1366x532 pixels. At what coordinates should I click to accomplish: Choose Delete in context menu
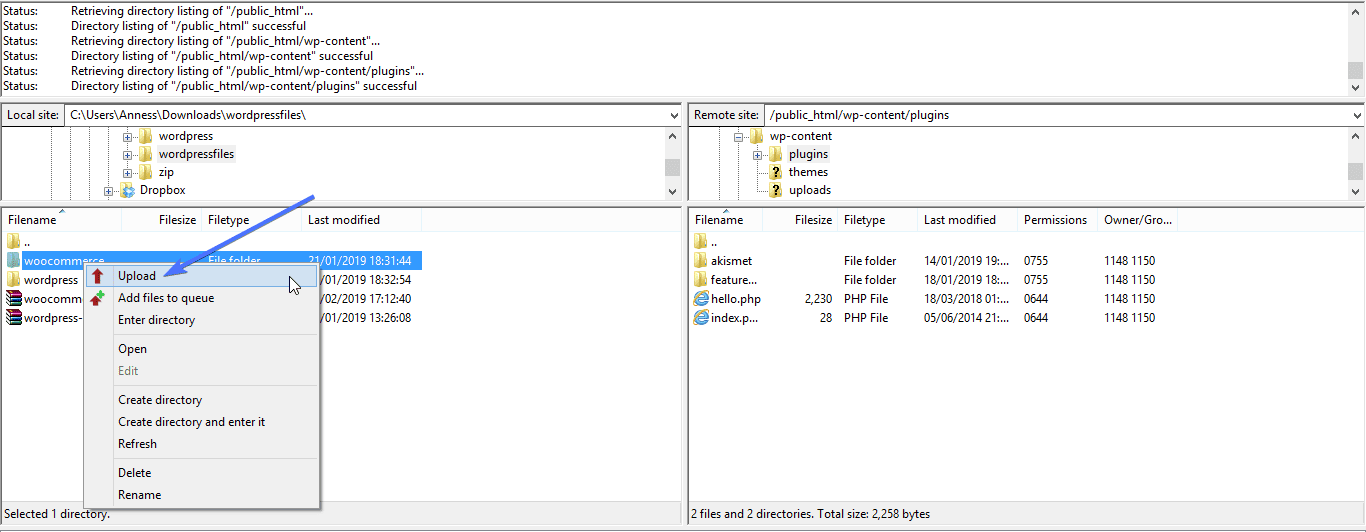202,473
